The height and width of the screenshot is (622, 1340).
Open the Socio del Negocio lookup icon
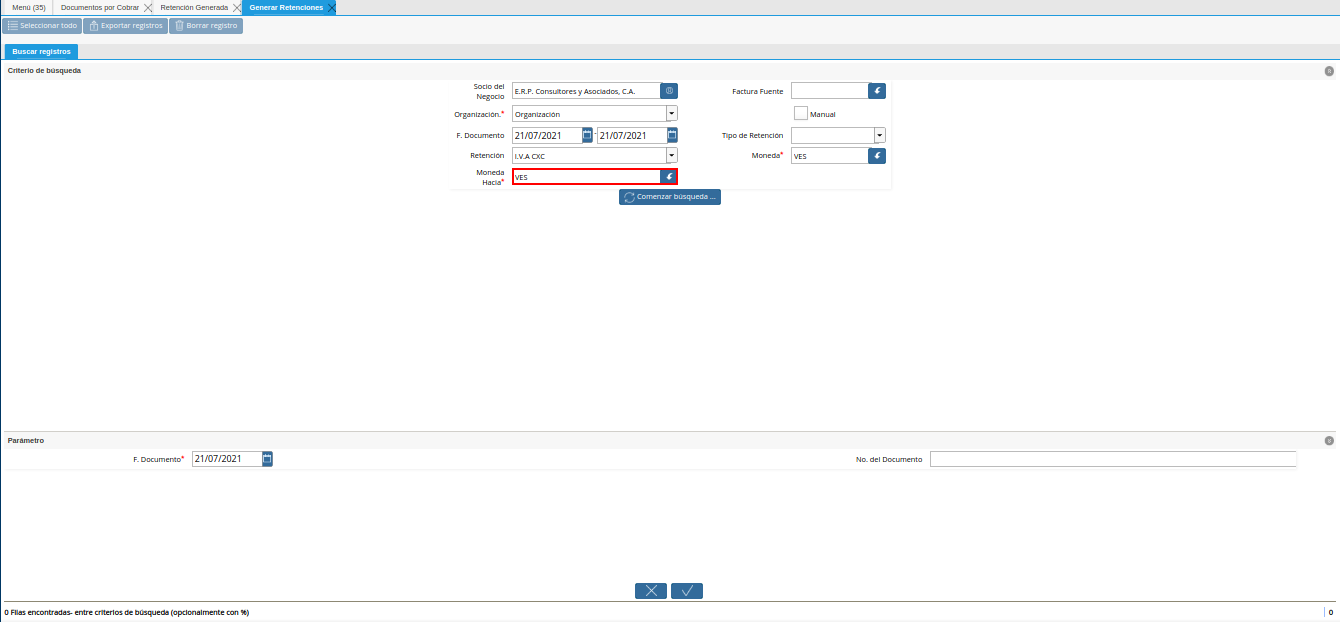[669, 91]
